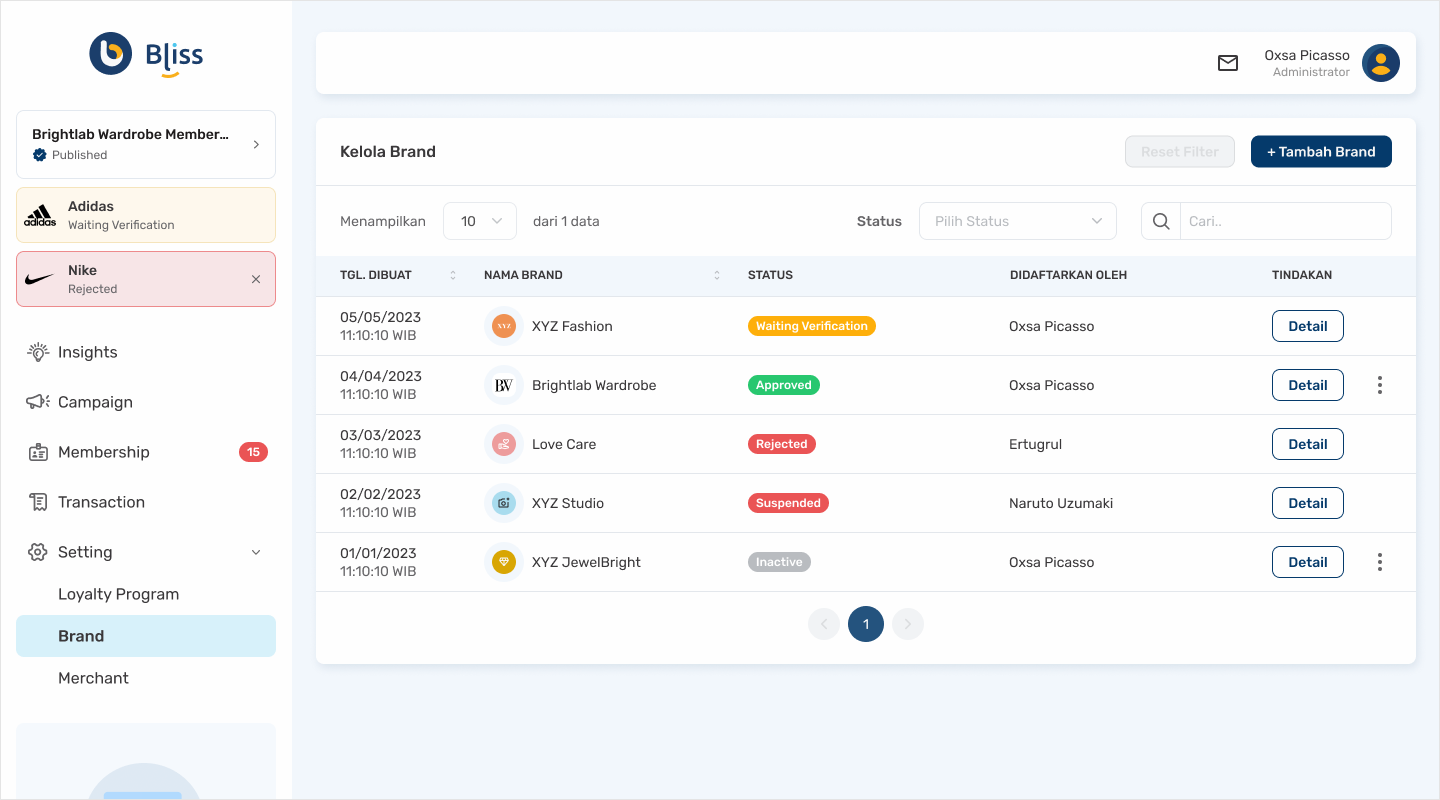Click the Suspended status badge
Screen dimensions: 1440x800
[x=788, y=503]
